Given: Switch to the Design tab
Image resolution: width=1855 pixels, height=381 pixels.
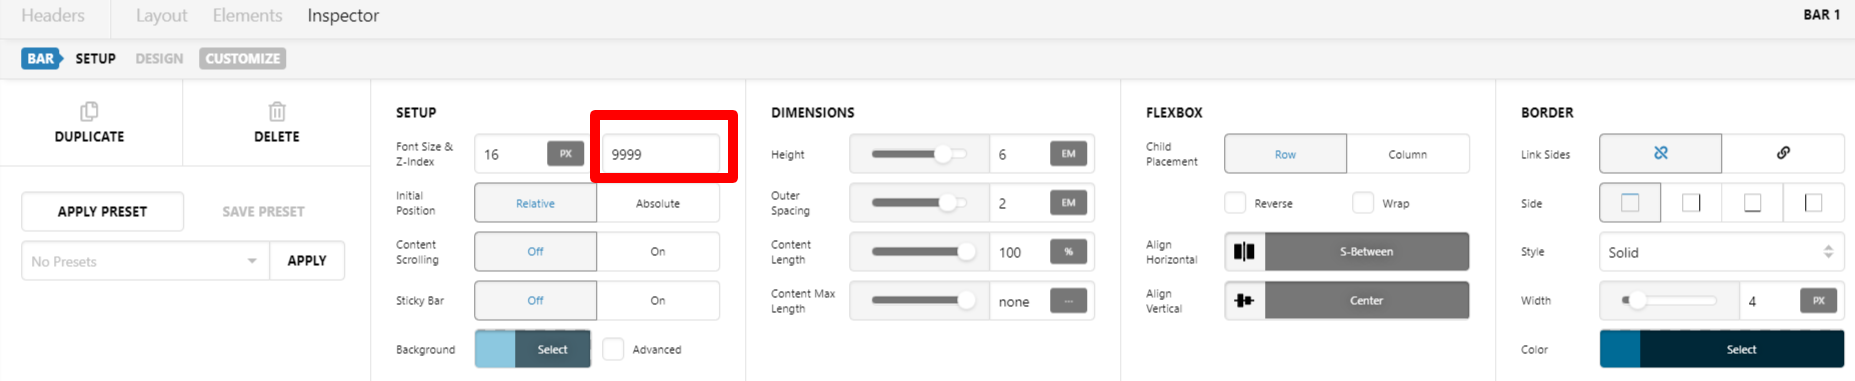Looking at the screenshot, I should tap(159, 59).
